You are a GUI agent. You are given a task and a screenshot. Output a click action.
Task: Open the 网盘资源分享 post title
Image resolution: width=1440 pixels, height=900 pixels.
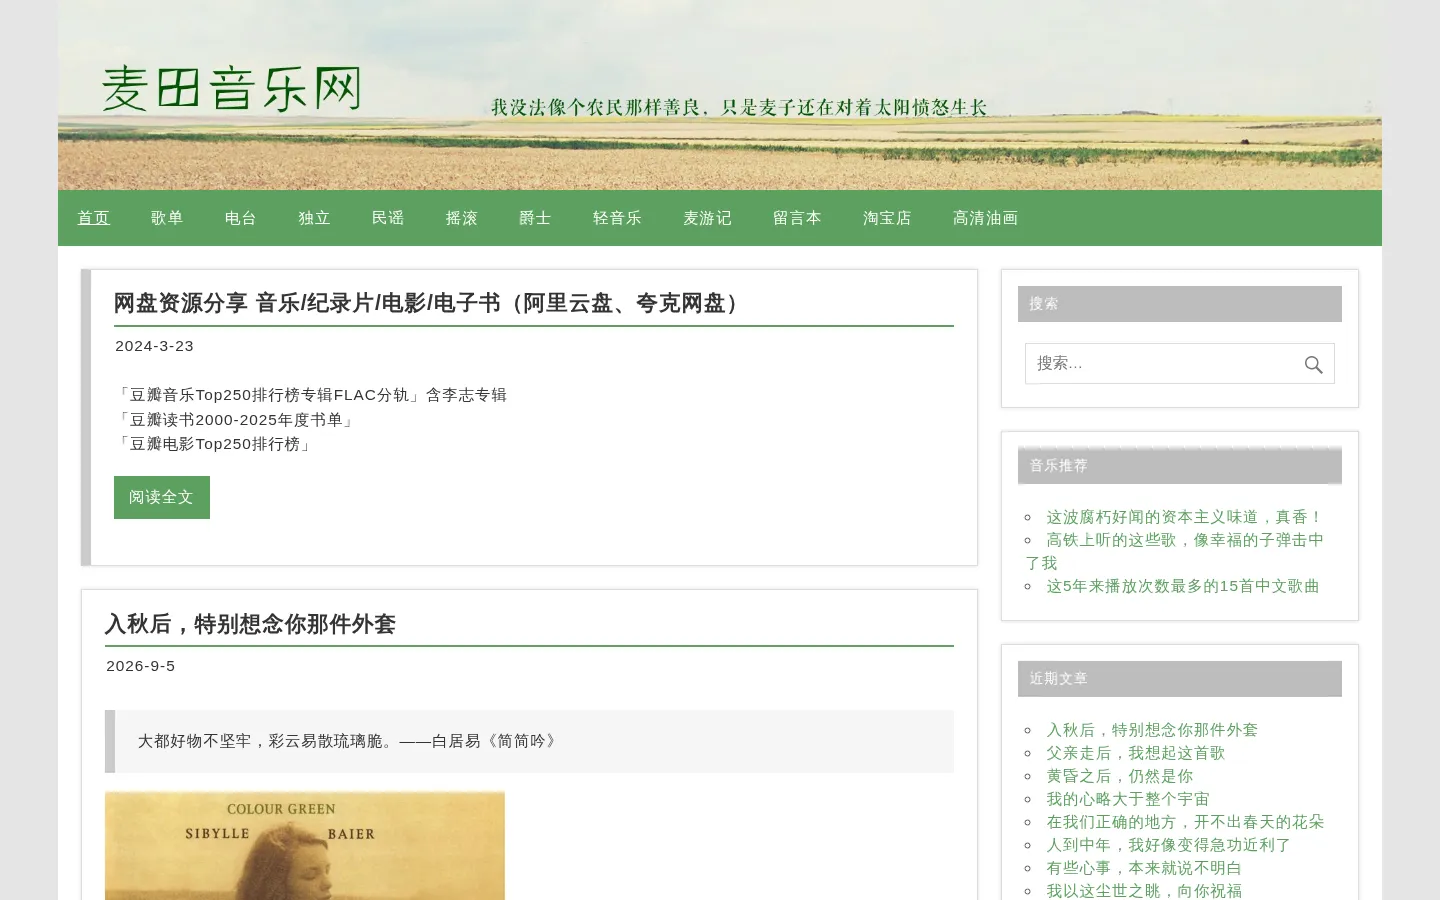430,303
